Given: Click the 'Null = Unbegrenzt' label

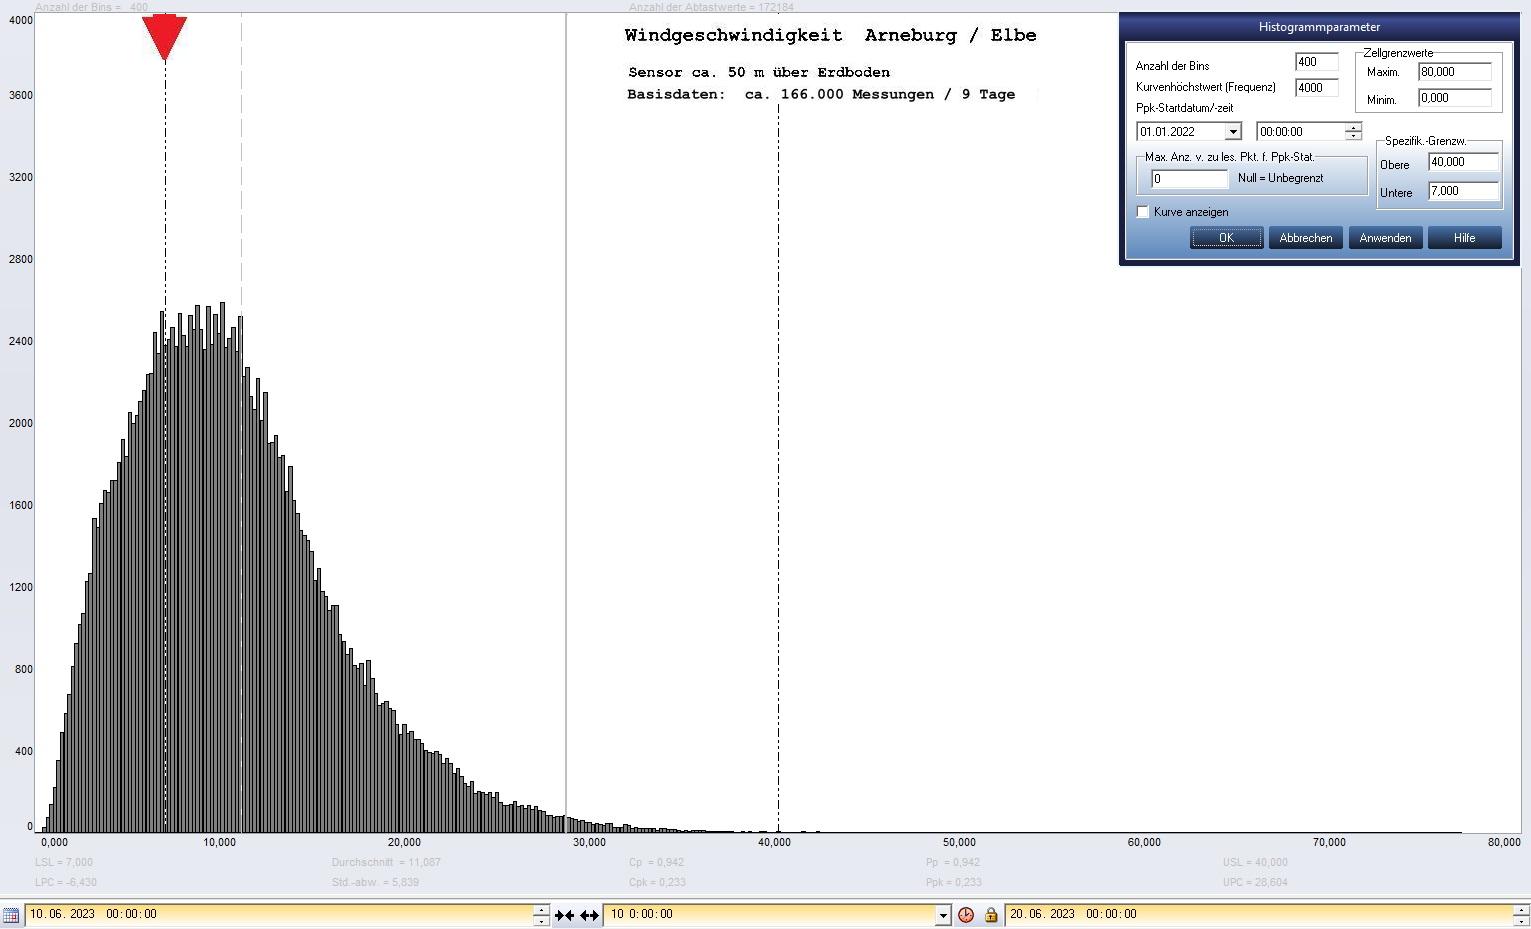Looking at the screenshot, I should tap(1280, 178).
